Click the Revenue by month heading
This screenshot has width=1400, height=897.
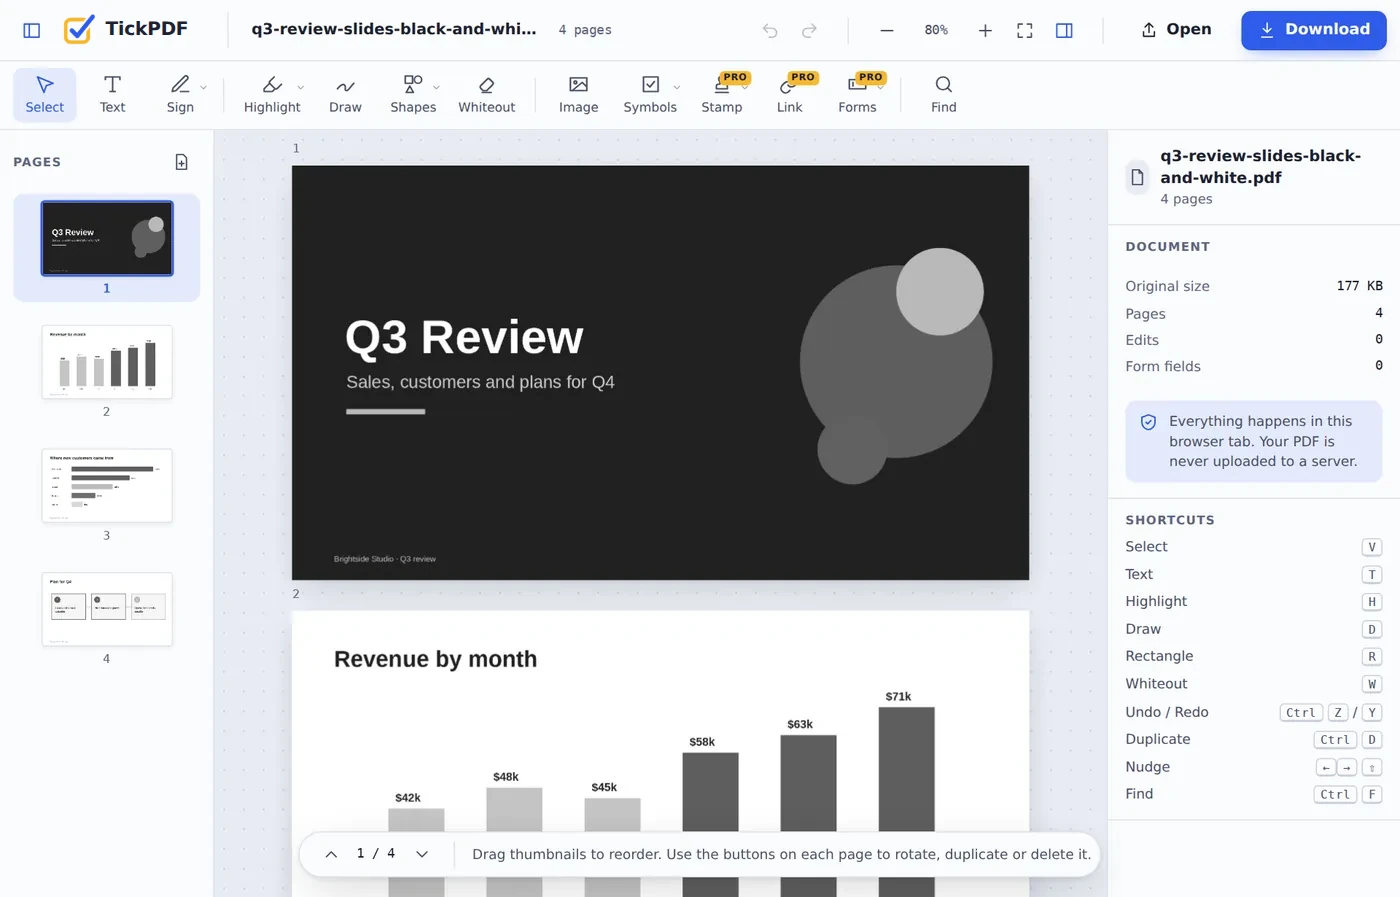coord(435,659)
